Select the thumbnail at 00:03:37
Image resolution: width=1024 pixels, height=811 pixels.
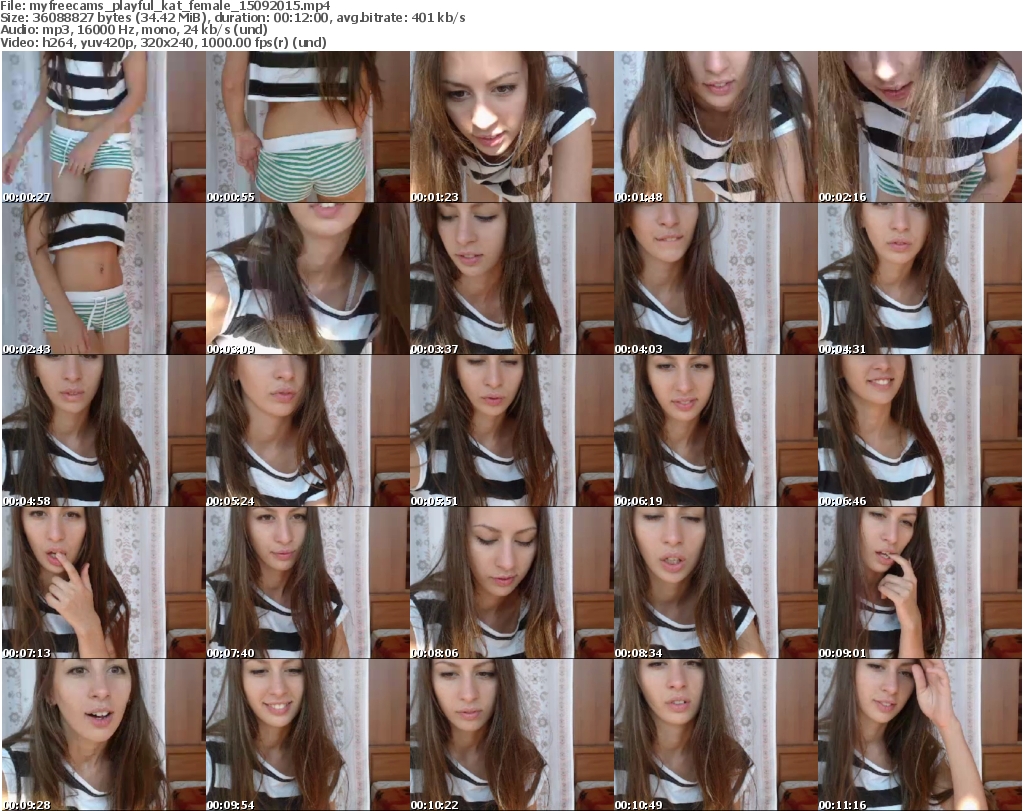(x=512, y=279)
